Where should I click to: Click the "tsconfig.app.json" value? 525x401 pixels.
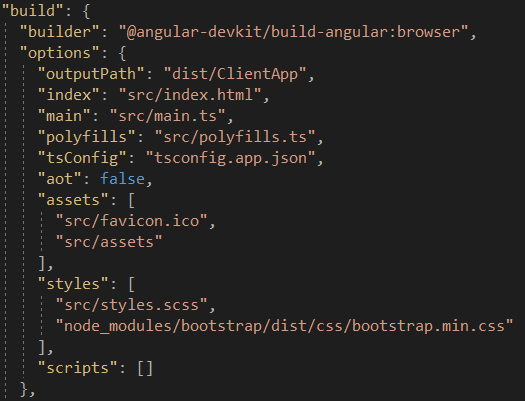231,158
